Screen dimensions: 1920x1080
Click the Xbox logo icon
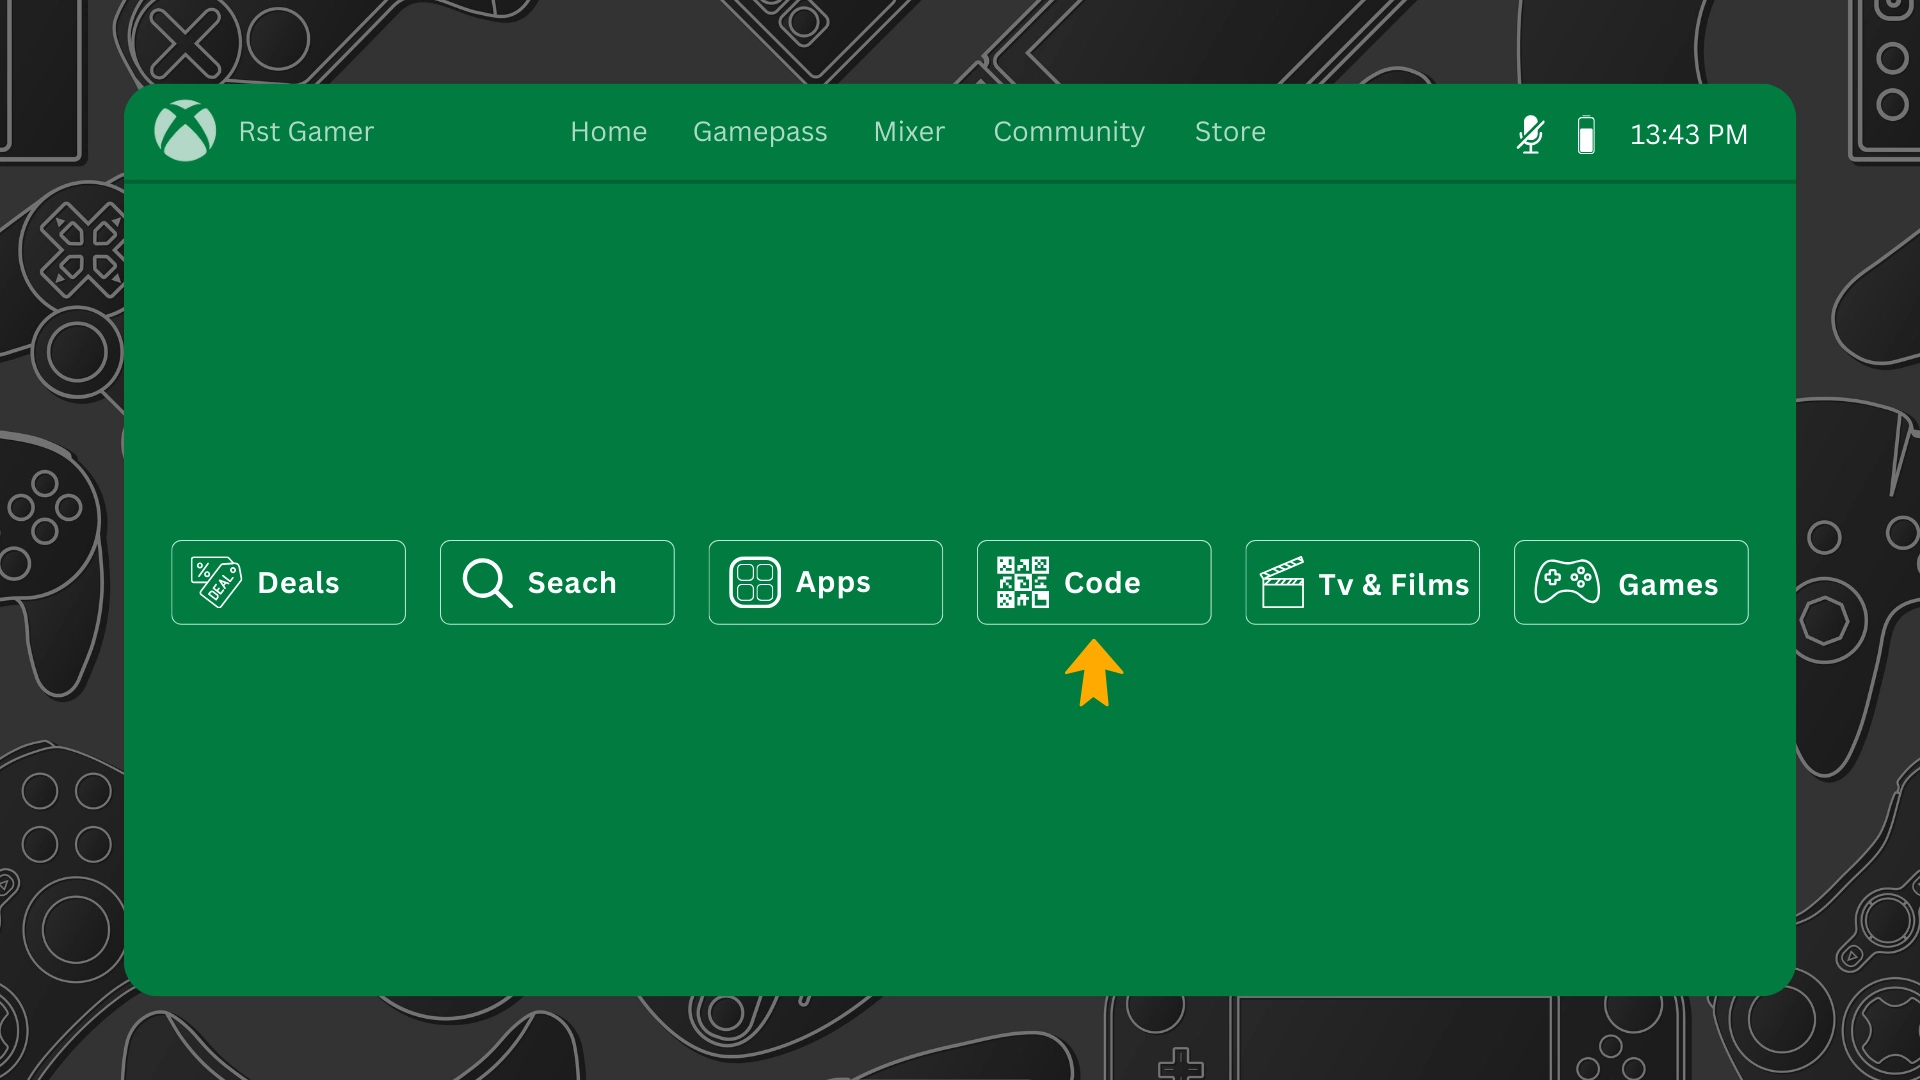click(x=185, y=131)
